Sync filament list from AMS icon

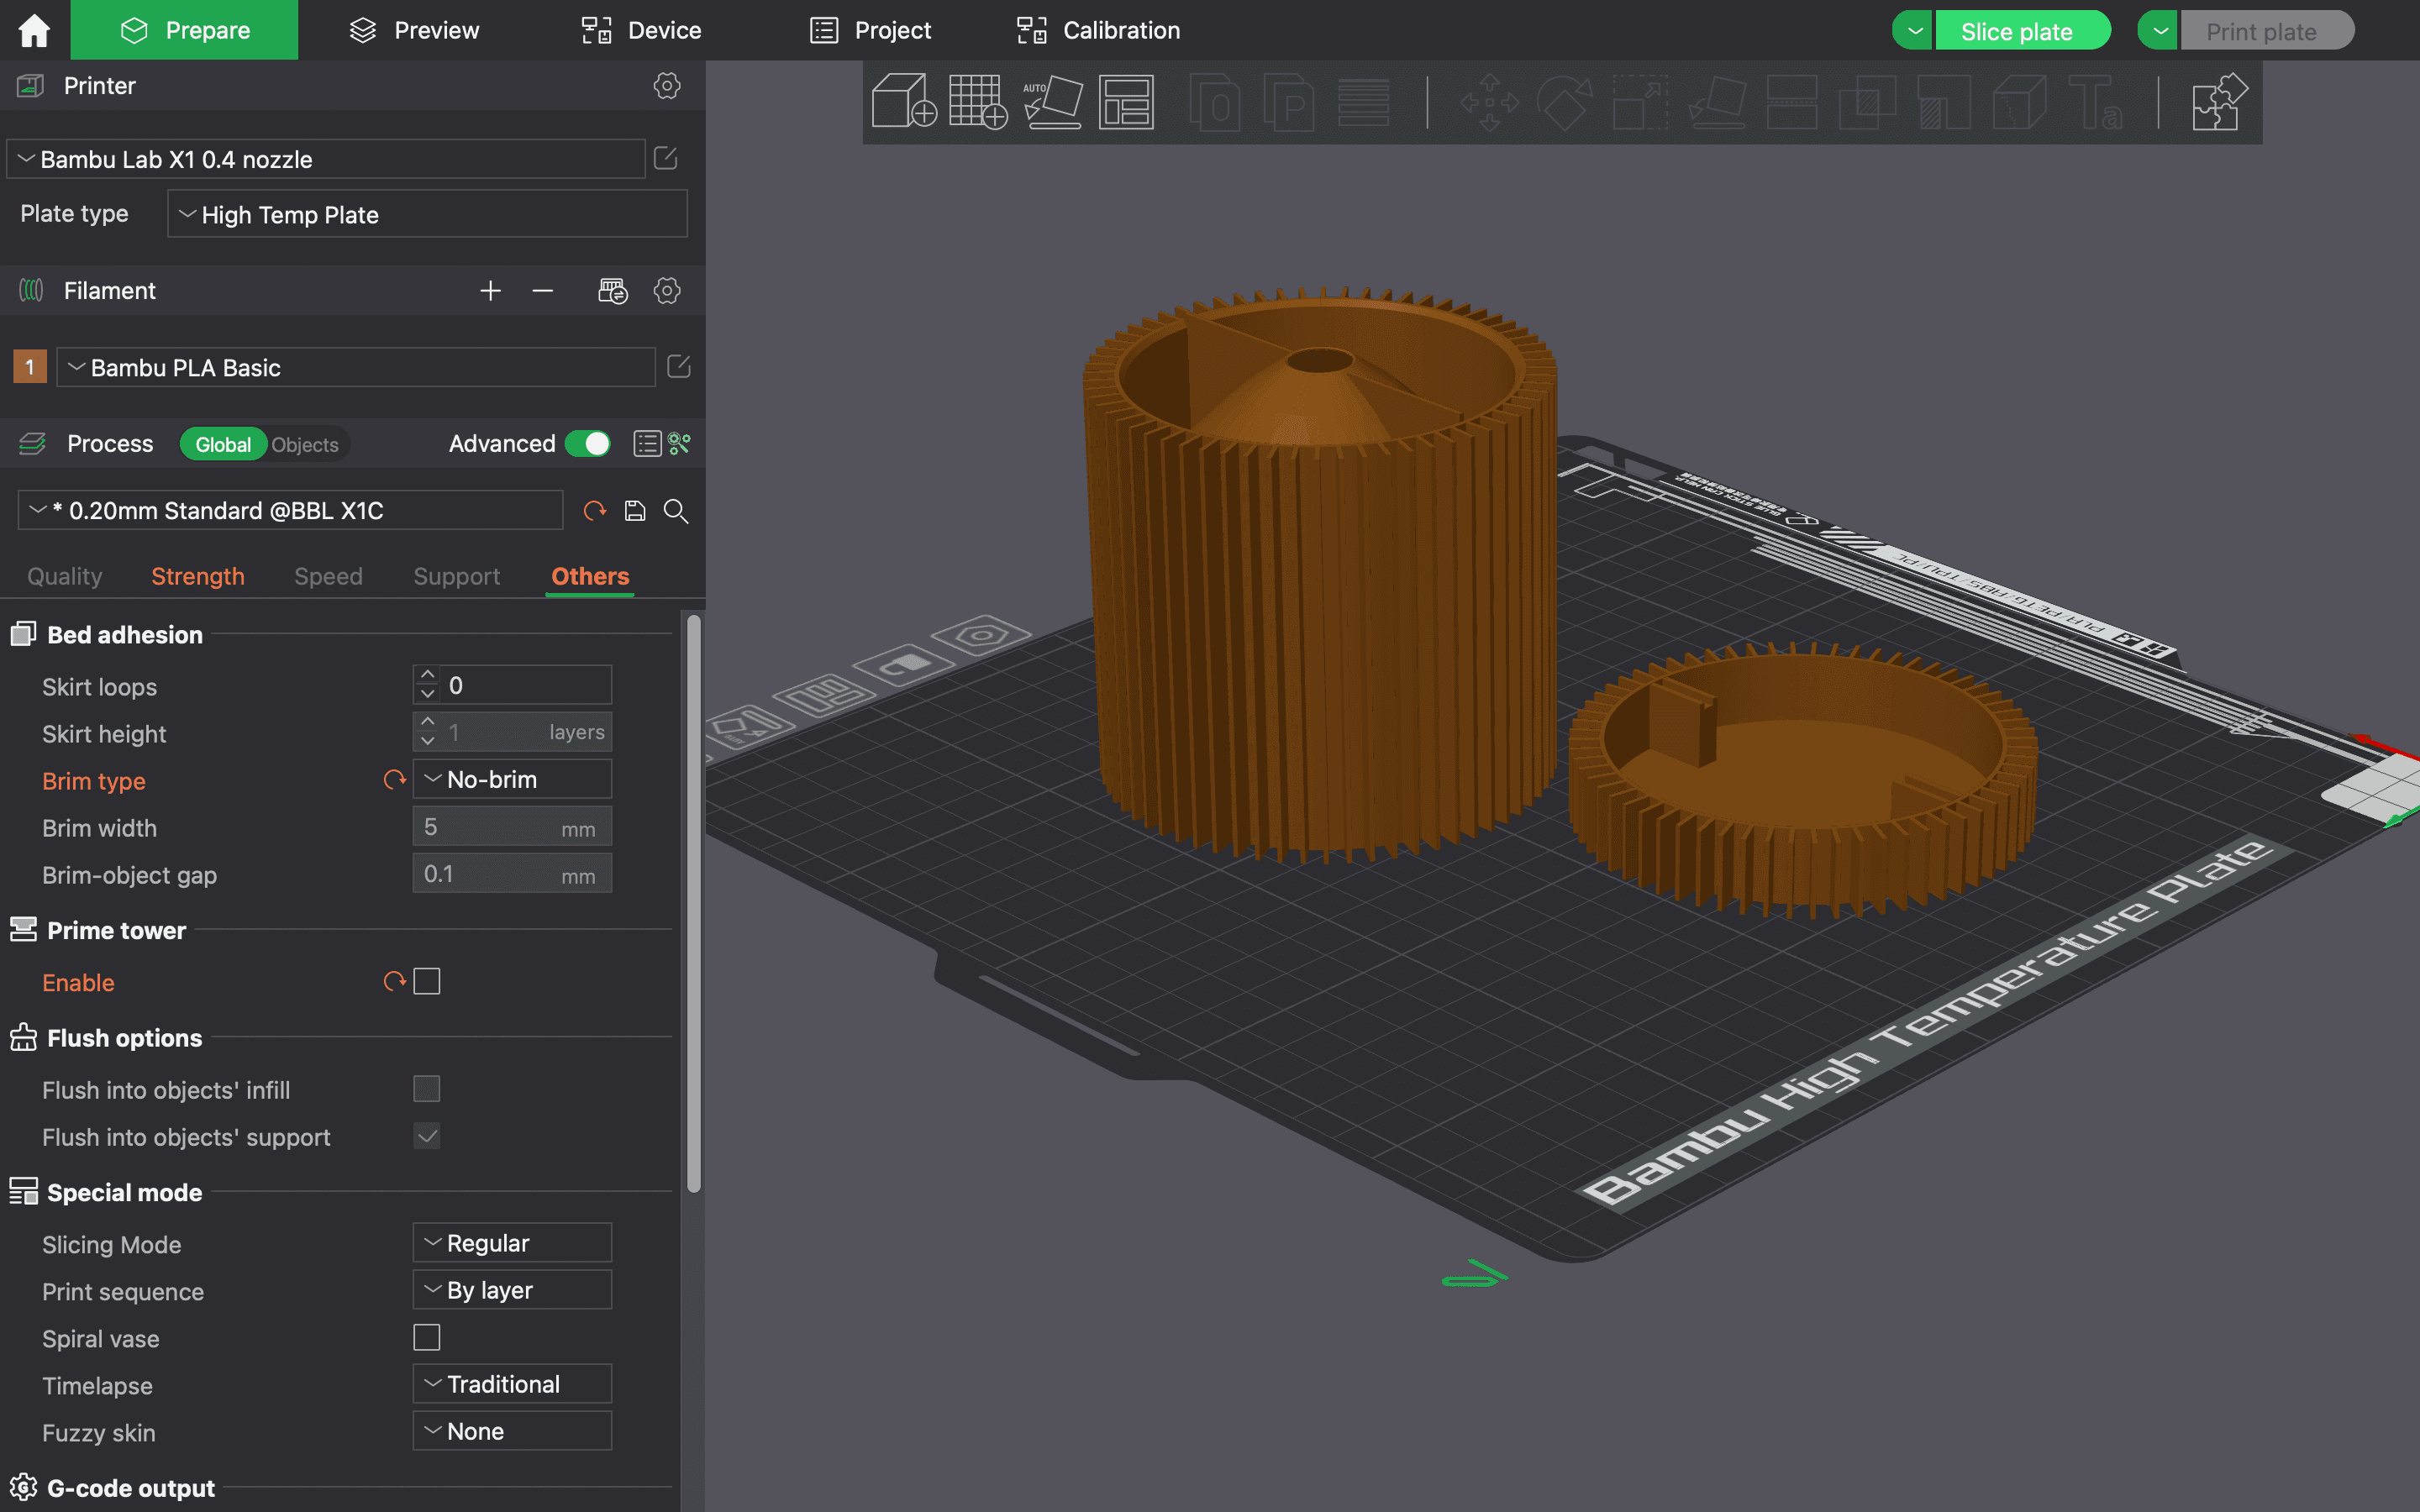[x=612, y=291]
